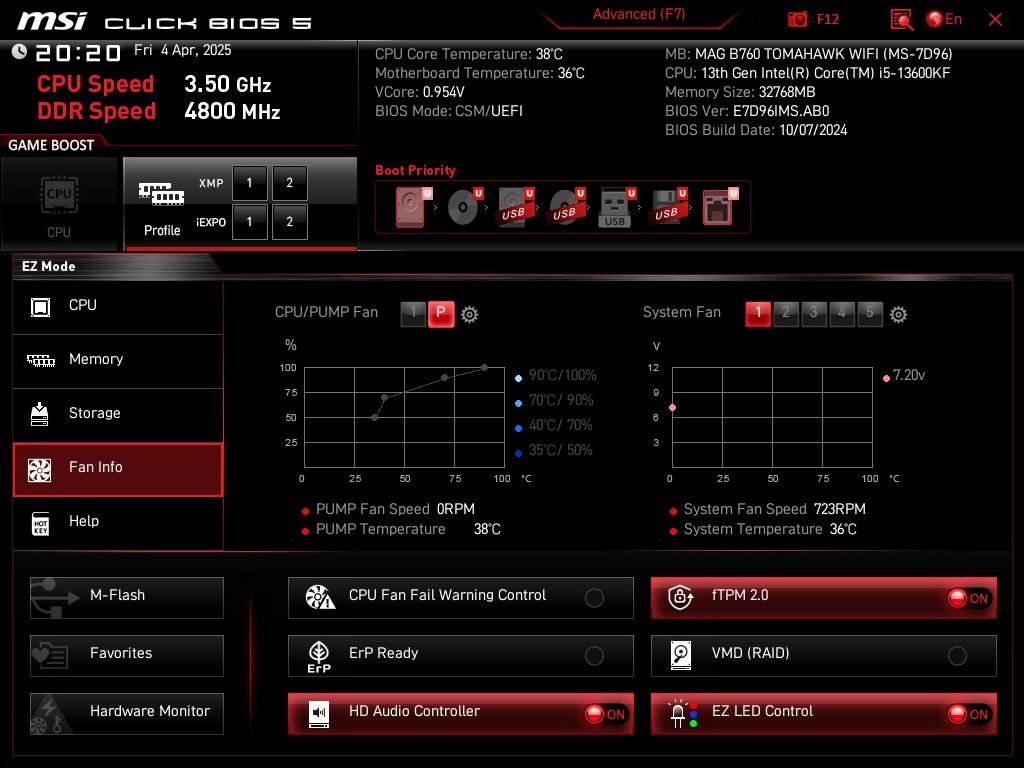Select the USB optical drive boot device icon

click(x=566, y=207)
